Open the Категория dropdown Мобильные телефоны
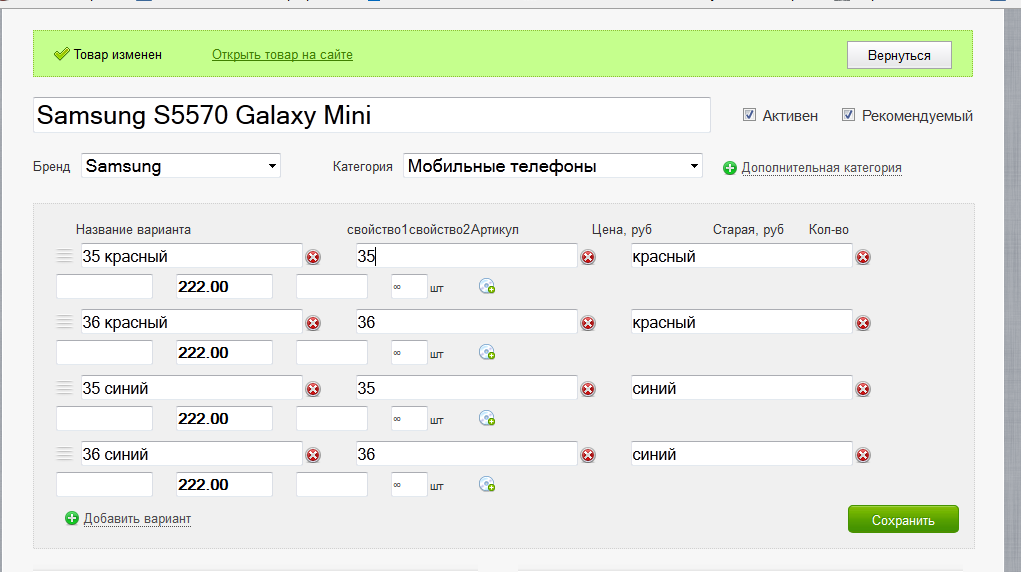This screenshot has width=1021, height=572. click(553, 165)
